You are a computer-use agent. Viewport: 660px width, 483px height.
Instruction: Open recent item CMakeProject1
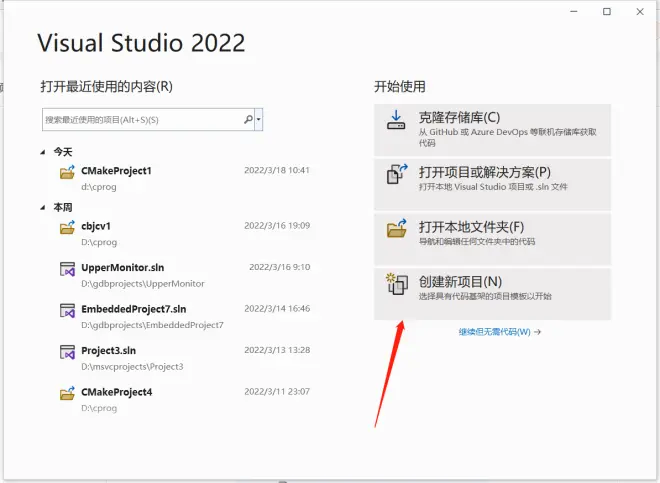(x=185, y=179)
